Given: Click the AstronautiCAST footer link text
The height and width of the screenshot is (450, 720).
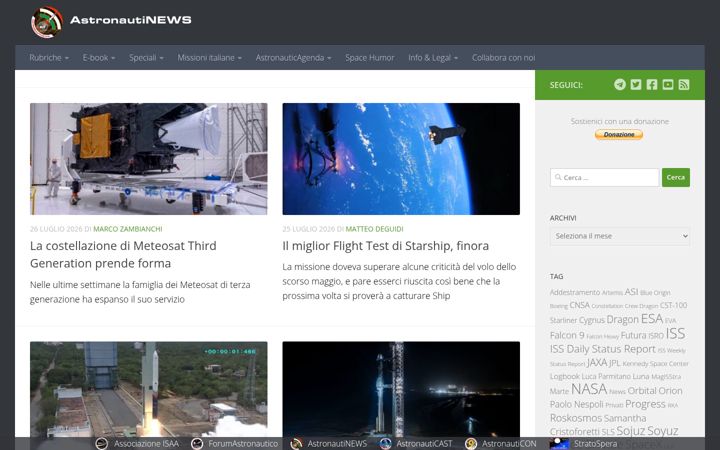Looking at the screenshot, I should pyautogui.click(x=424, y=444).
